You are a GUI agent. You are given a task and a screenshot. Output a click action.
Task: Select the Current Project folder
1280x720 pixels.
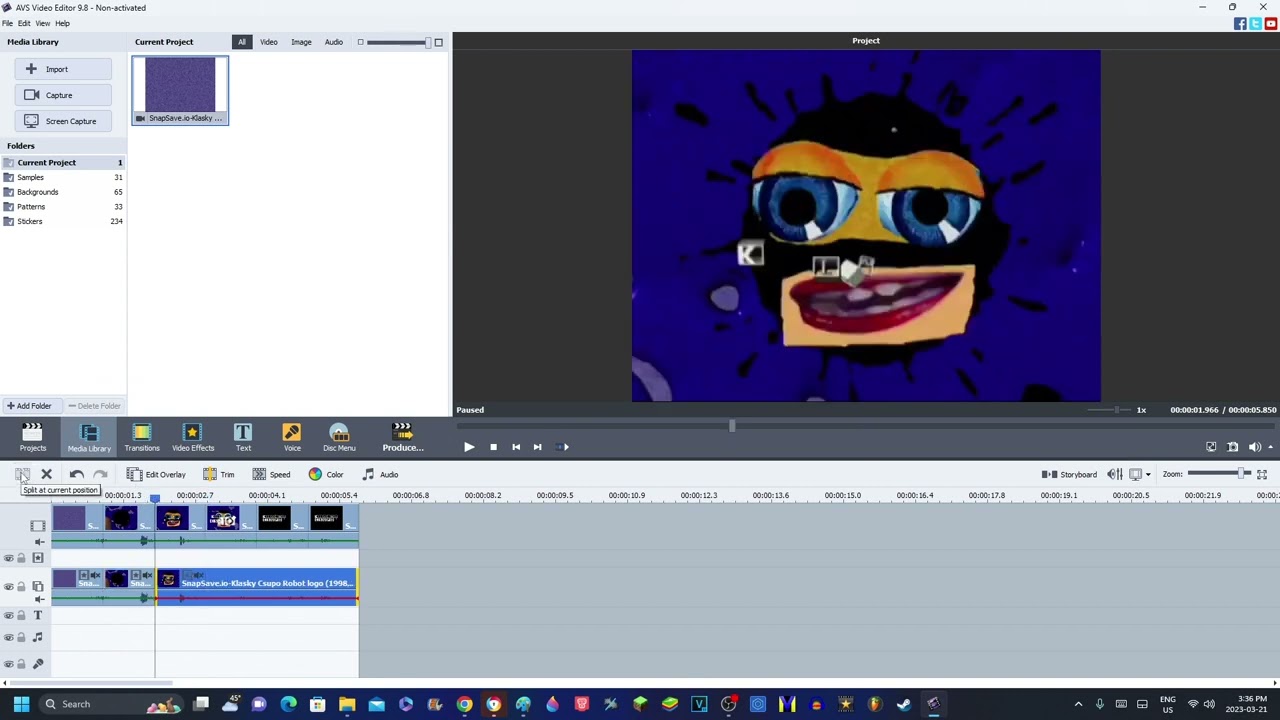click(x=63, y=162)
